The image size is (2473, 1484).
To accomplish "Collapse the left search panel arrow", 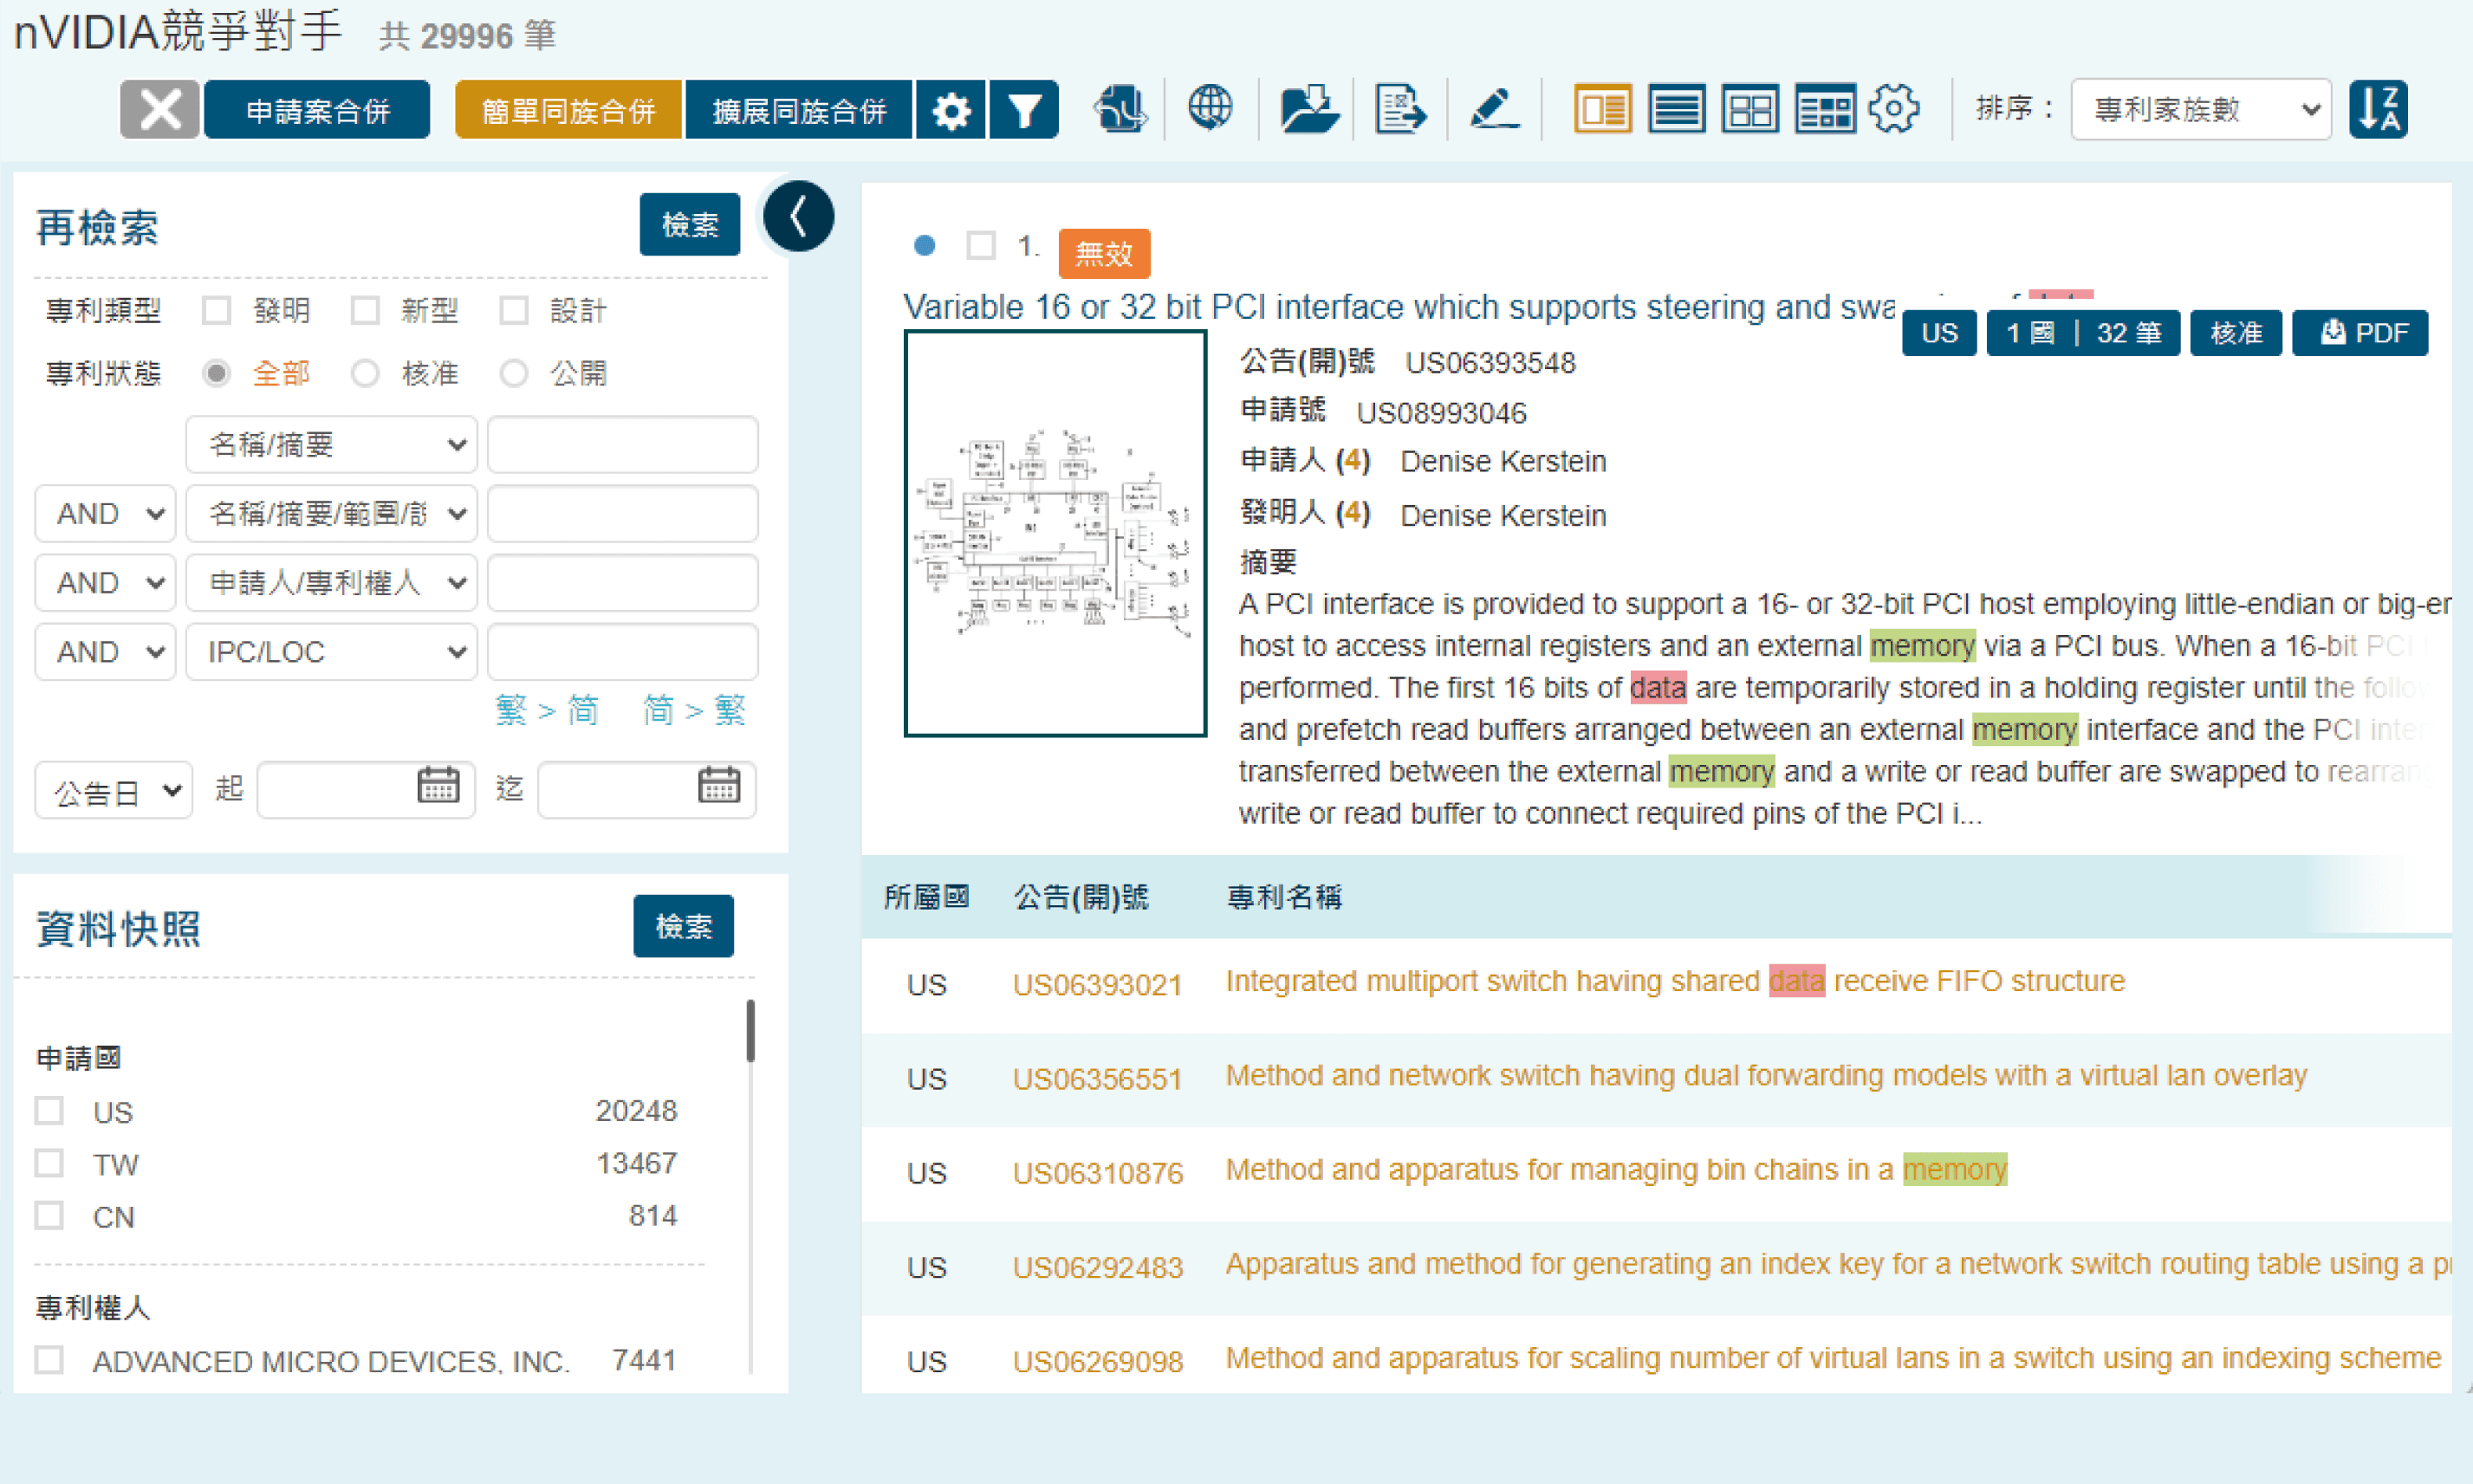I will (798, 216).
